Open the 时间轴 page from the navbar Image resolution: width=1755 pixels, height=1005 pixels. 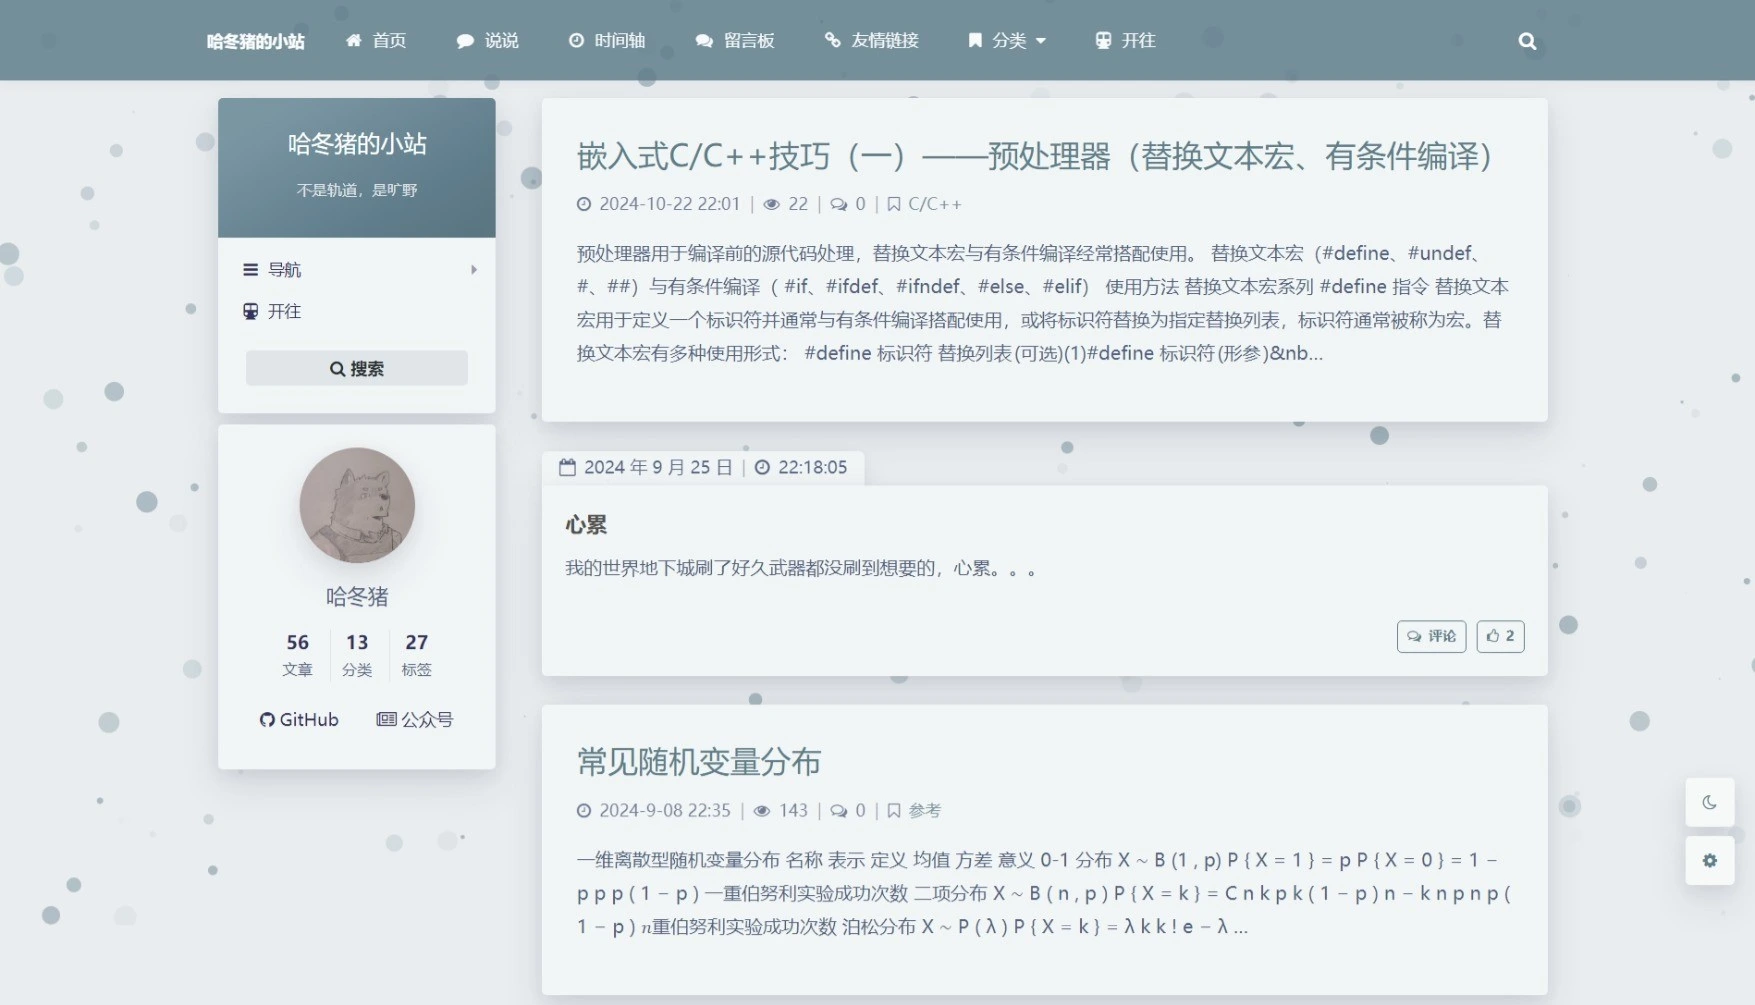[x=607, y=41]
